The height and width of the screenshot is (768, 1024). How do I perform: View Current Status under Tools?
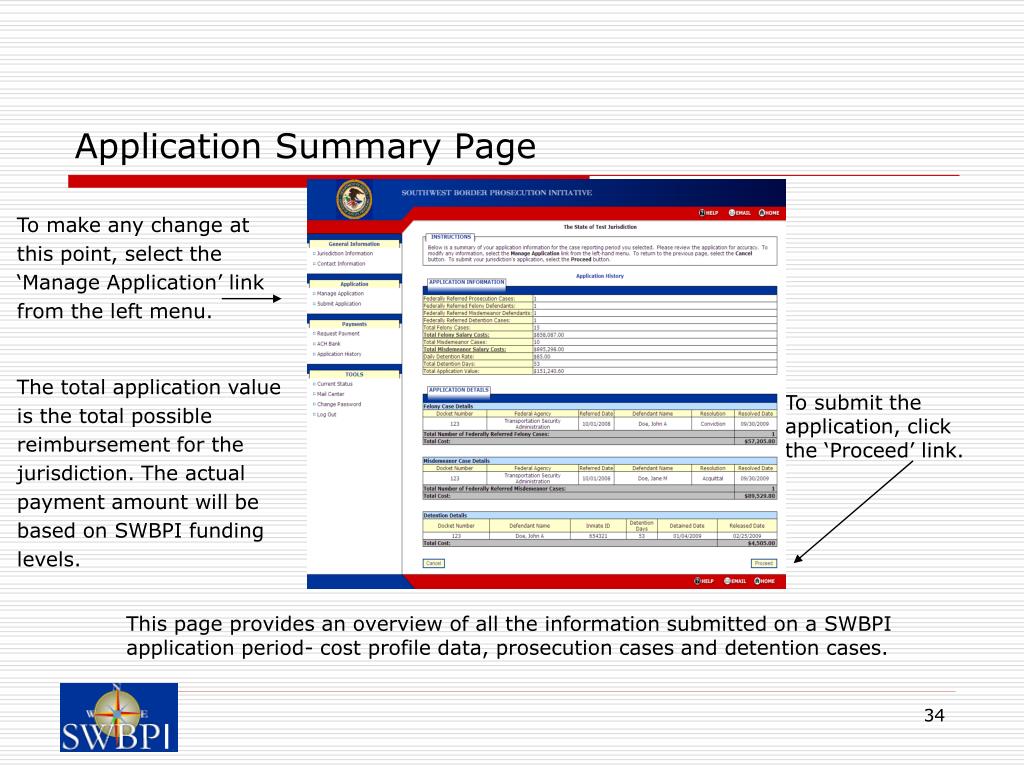coord(334,384)
